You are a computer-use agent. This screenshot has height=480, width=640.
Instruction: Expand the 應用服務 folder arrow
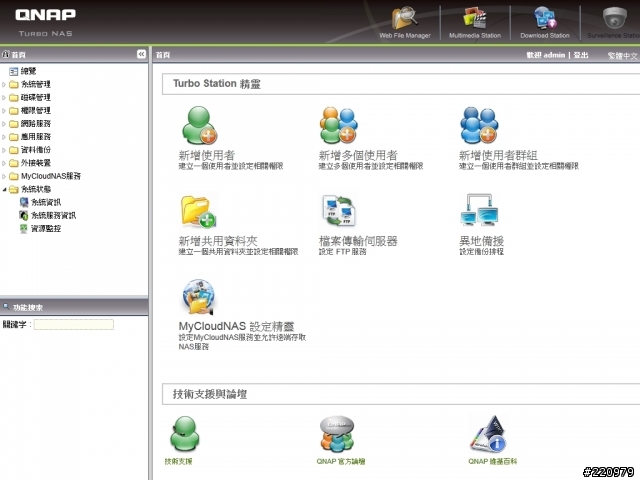pyautogui.click(x=4, y=137)
